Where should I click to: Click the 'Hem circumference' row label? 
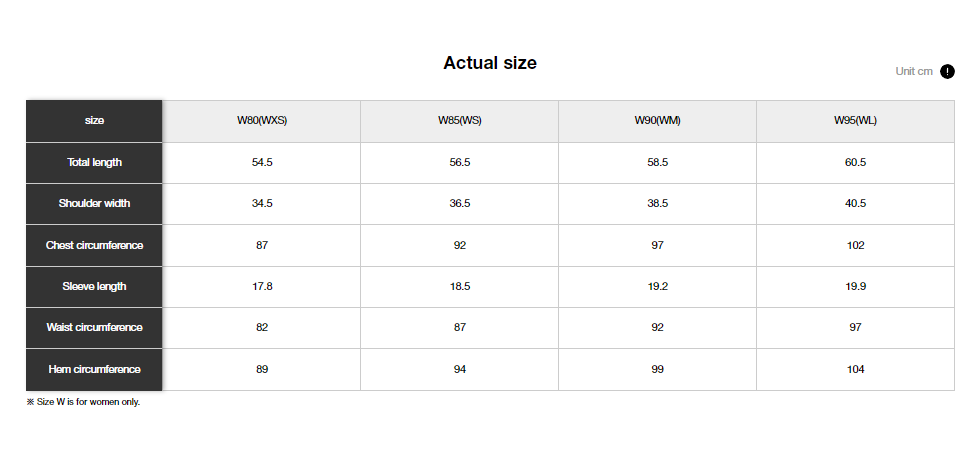pos(94,369)
